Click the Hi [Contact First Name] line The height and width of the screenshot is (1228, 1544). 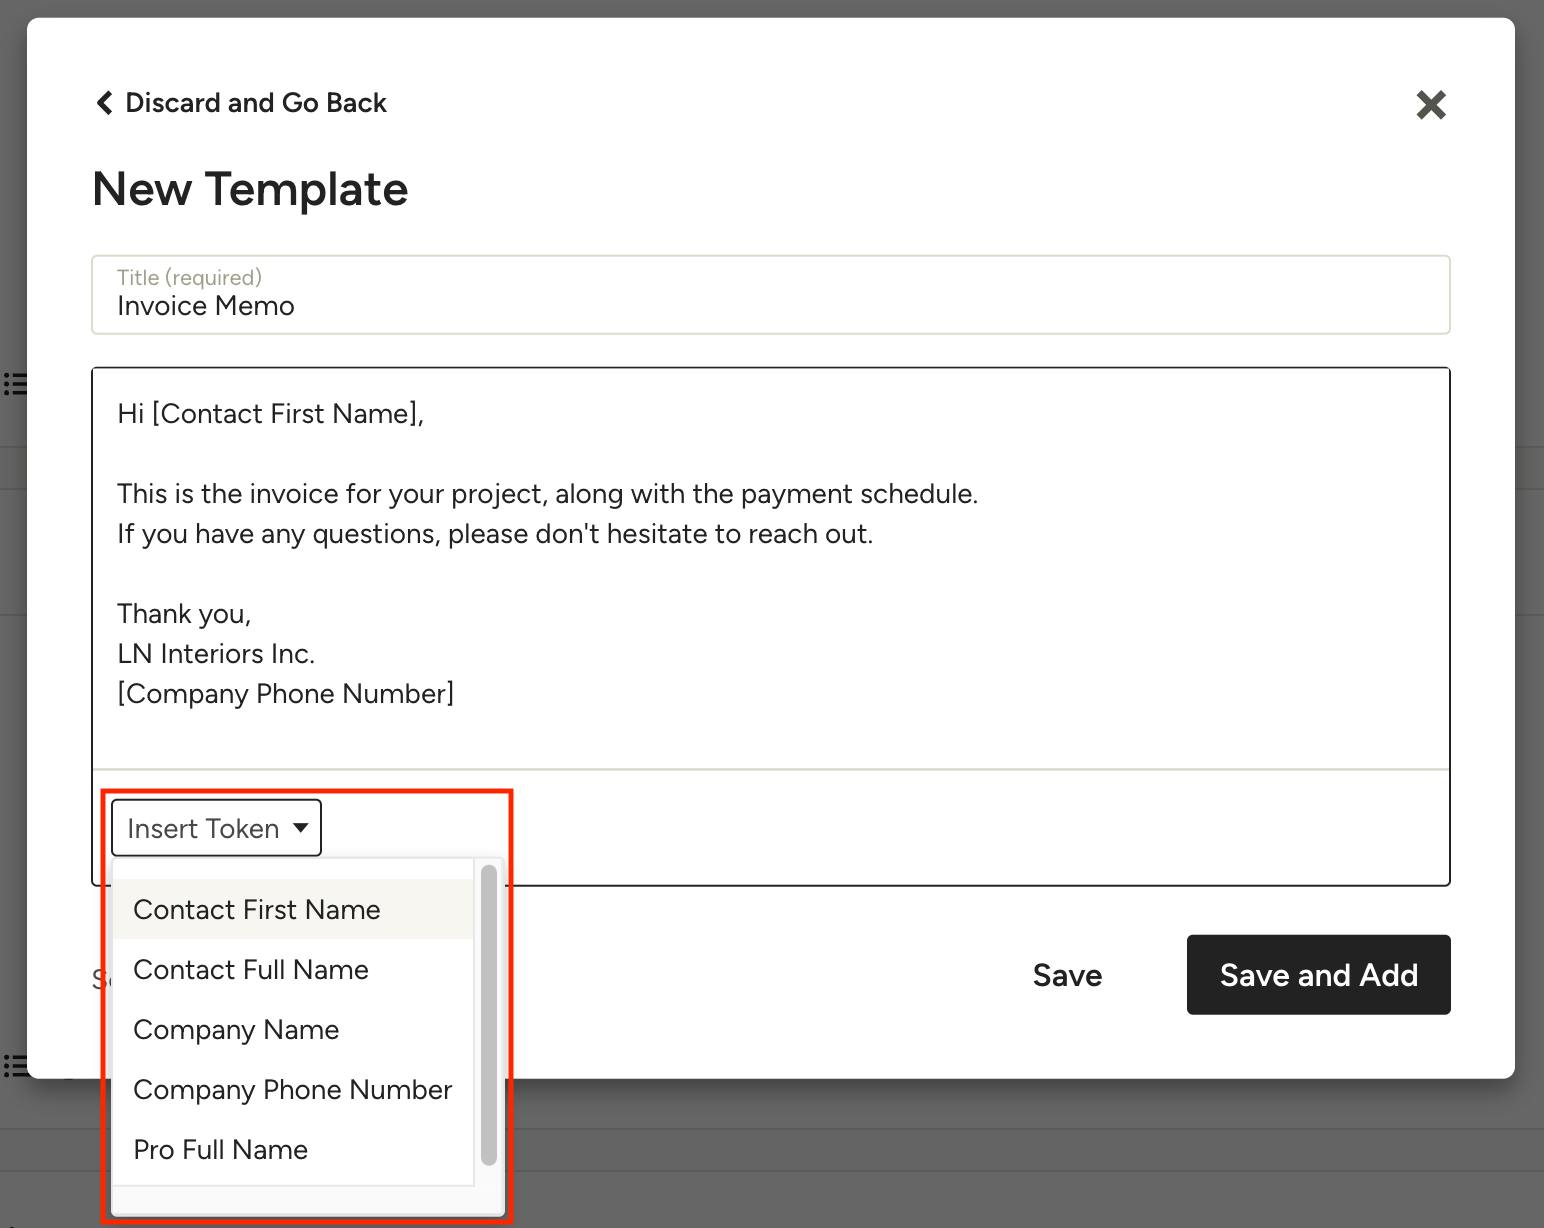point(270,413)
